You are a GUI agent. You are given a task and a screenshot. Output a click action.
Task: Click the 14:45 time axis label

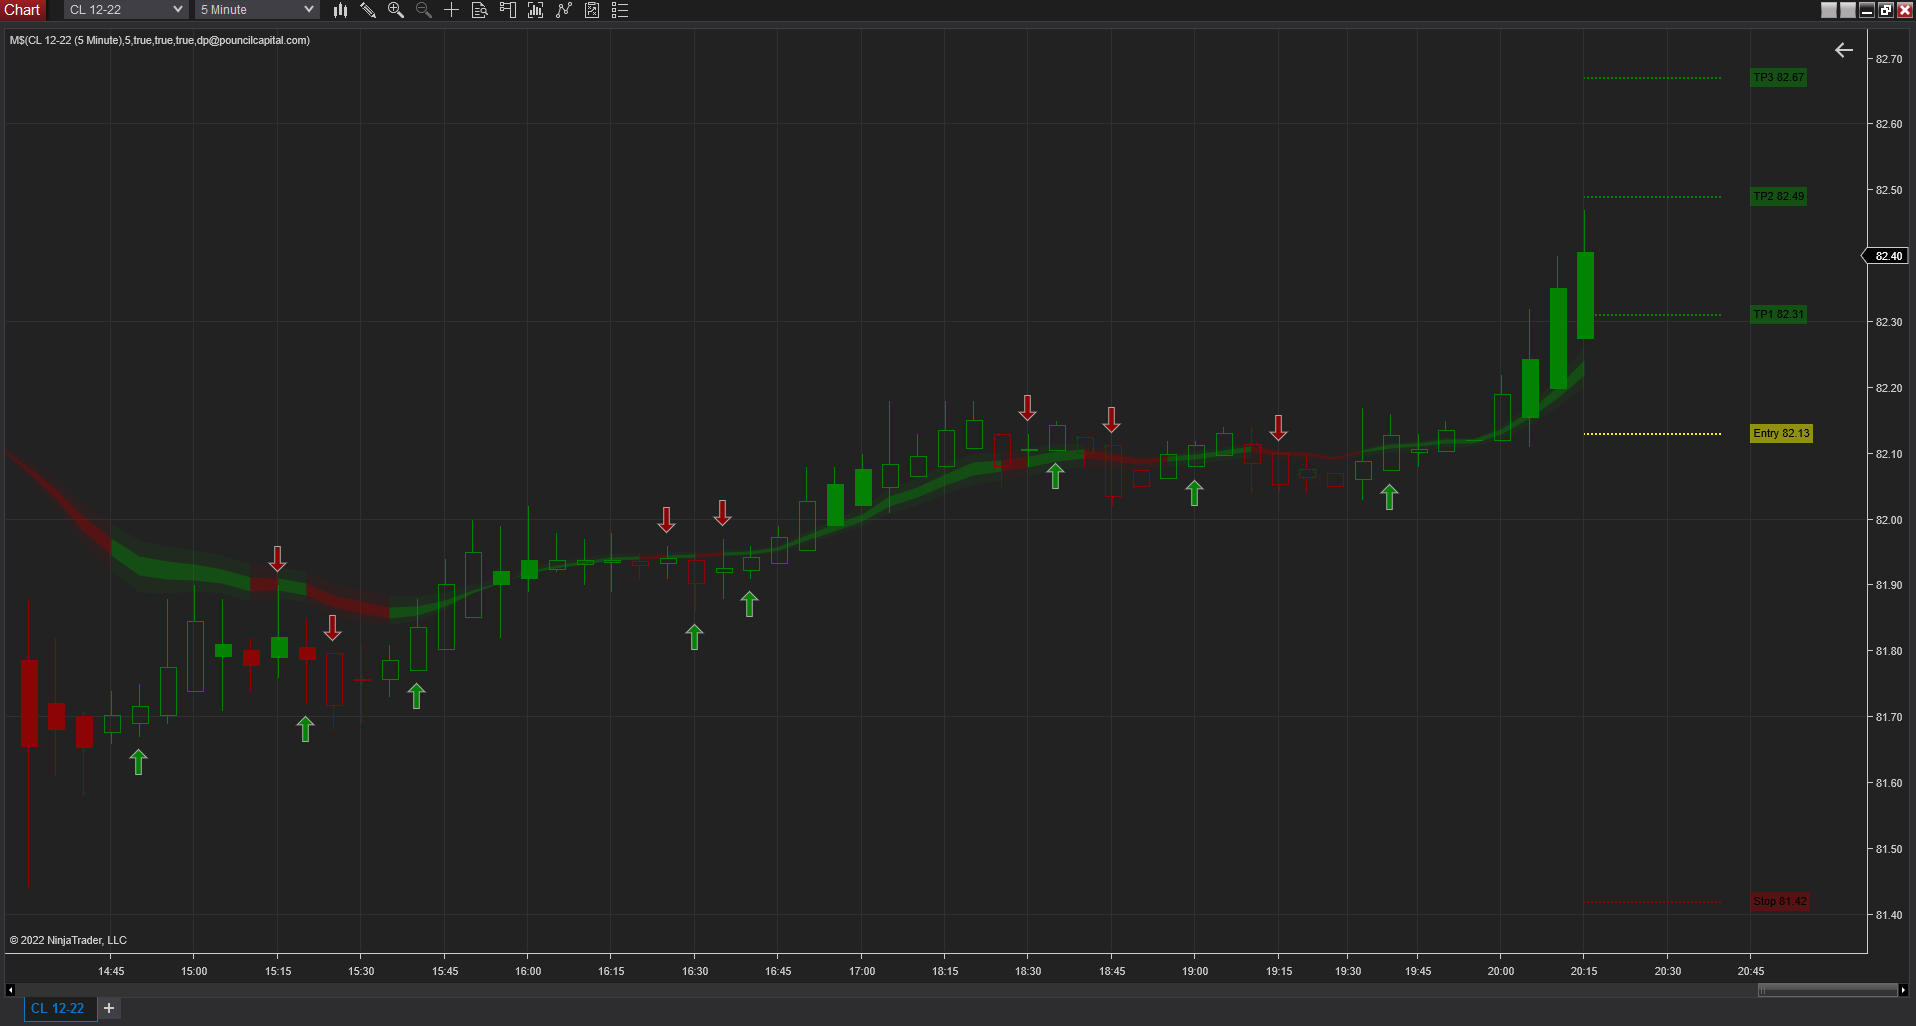point(111,971)
